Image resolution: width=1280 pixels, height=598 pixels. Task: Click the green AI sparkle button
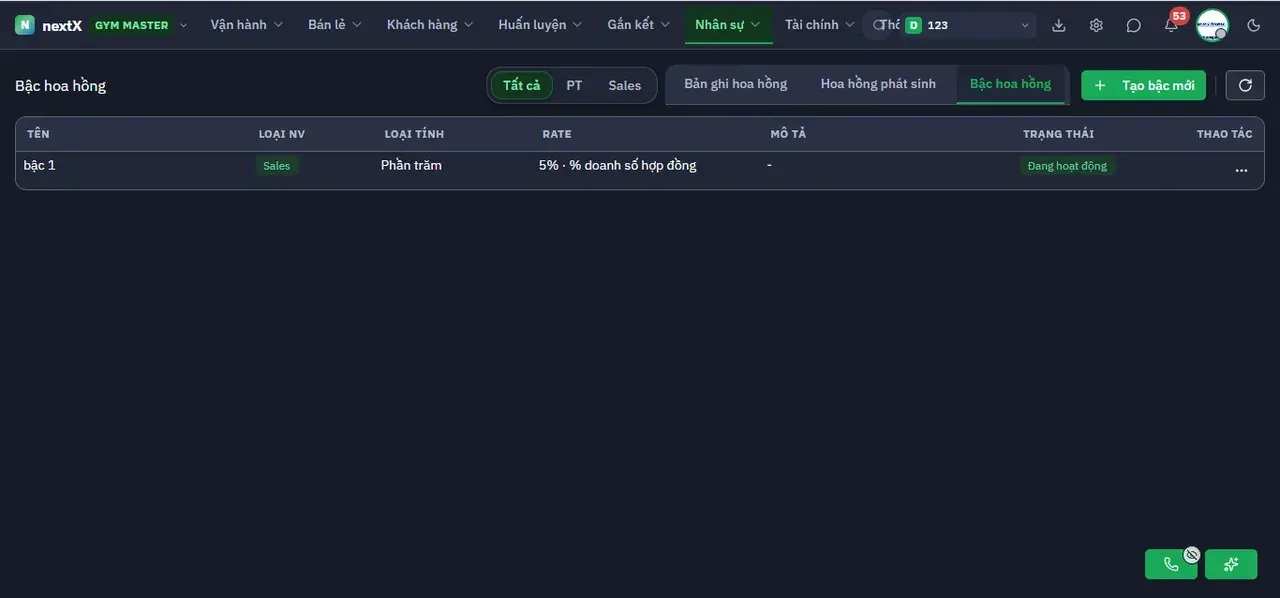click(x=1231, y=564)
